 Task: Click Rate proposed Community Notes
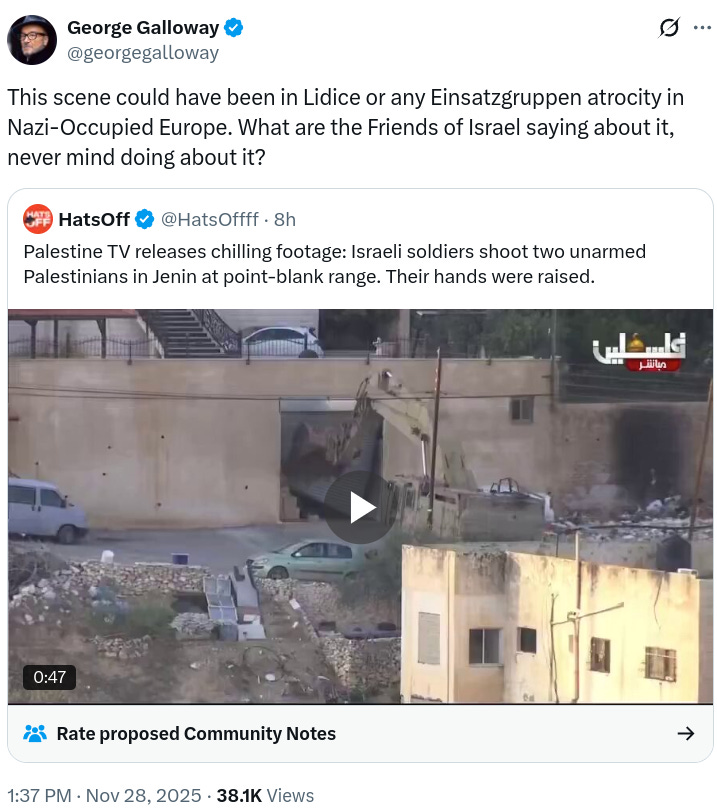pos(196,733)
